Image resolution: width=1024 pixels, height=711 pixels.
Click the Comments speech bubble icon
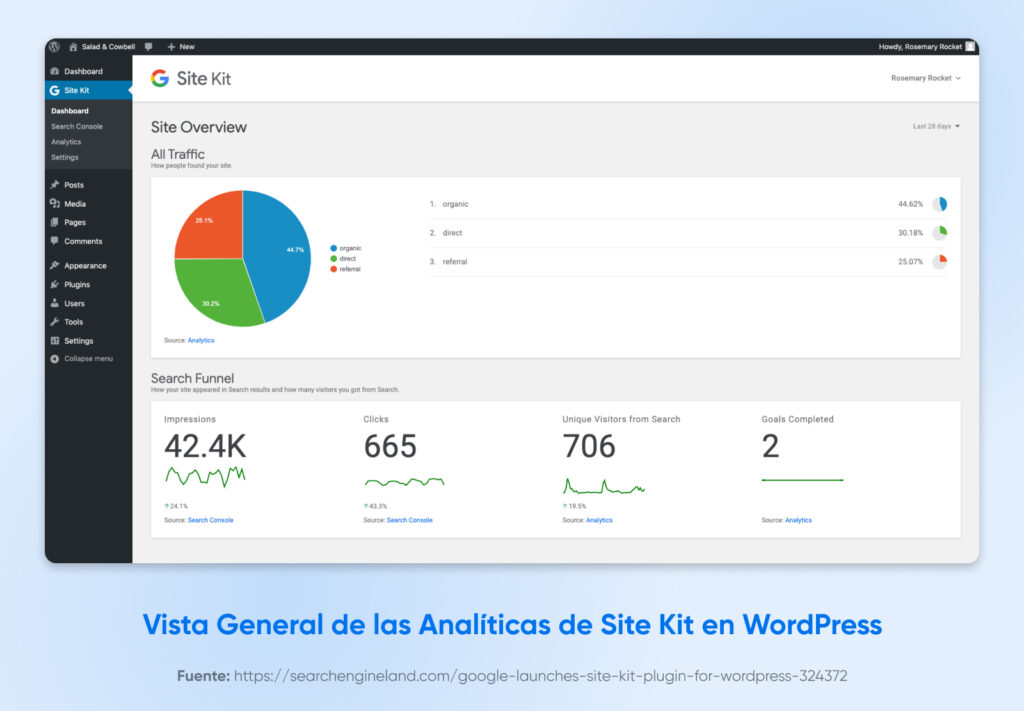click(x=54, y=241)
